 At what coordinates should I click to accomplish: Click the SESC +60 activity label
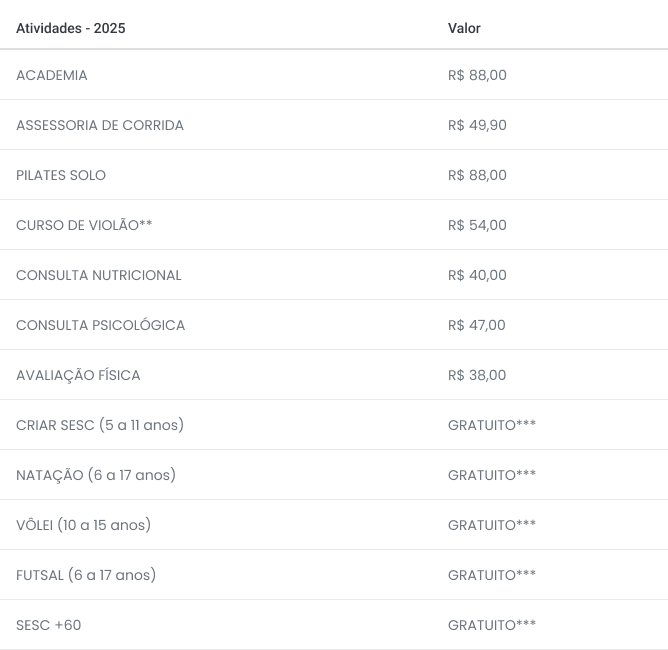click(x=49, y=625)
